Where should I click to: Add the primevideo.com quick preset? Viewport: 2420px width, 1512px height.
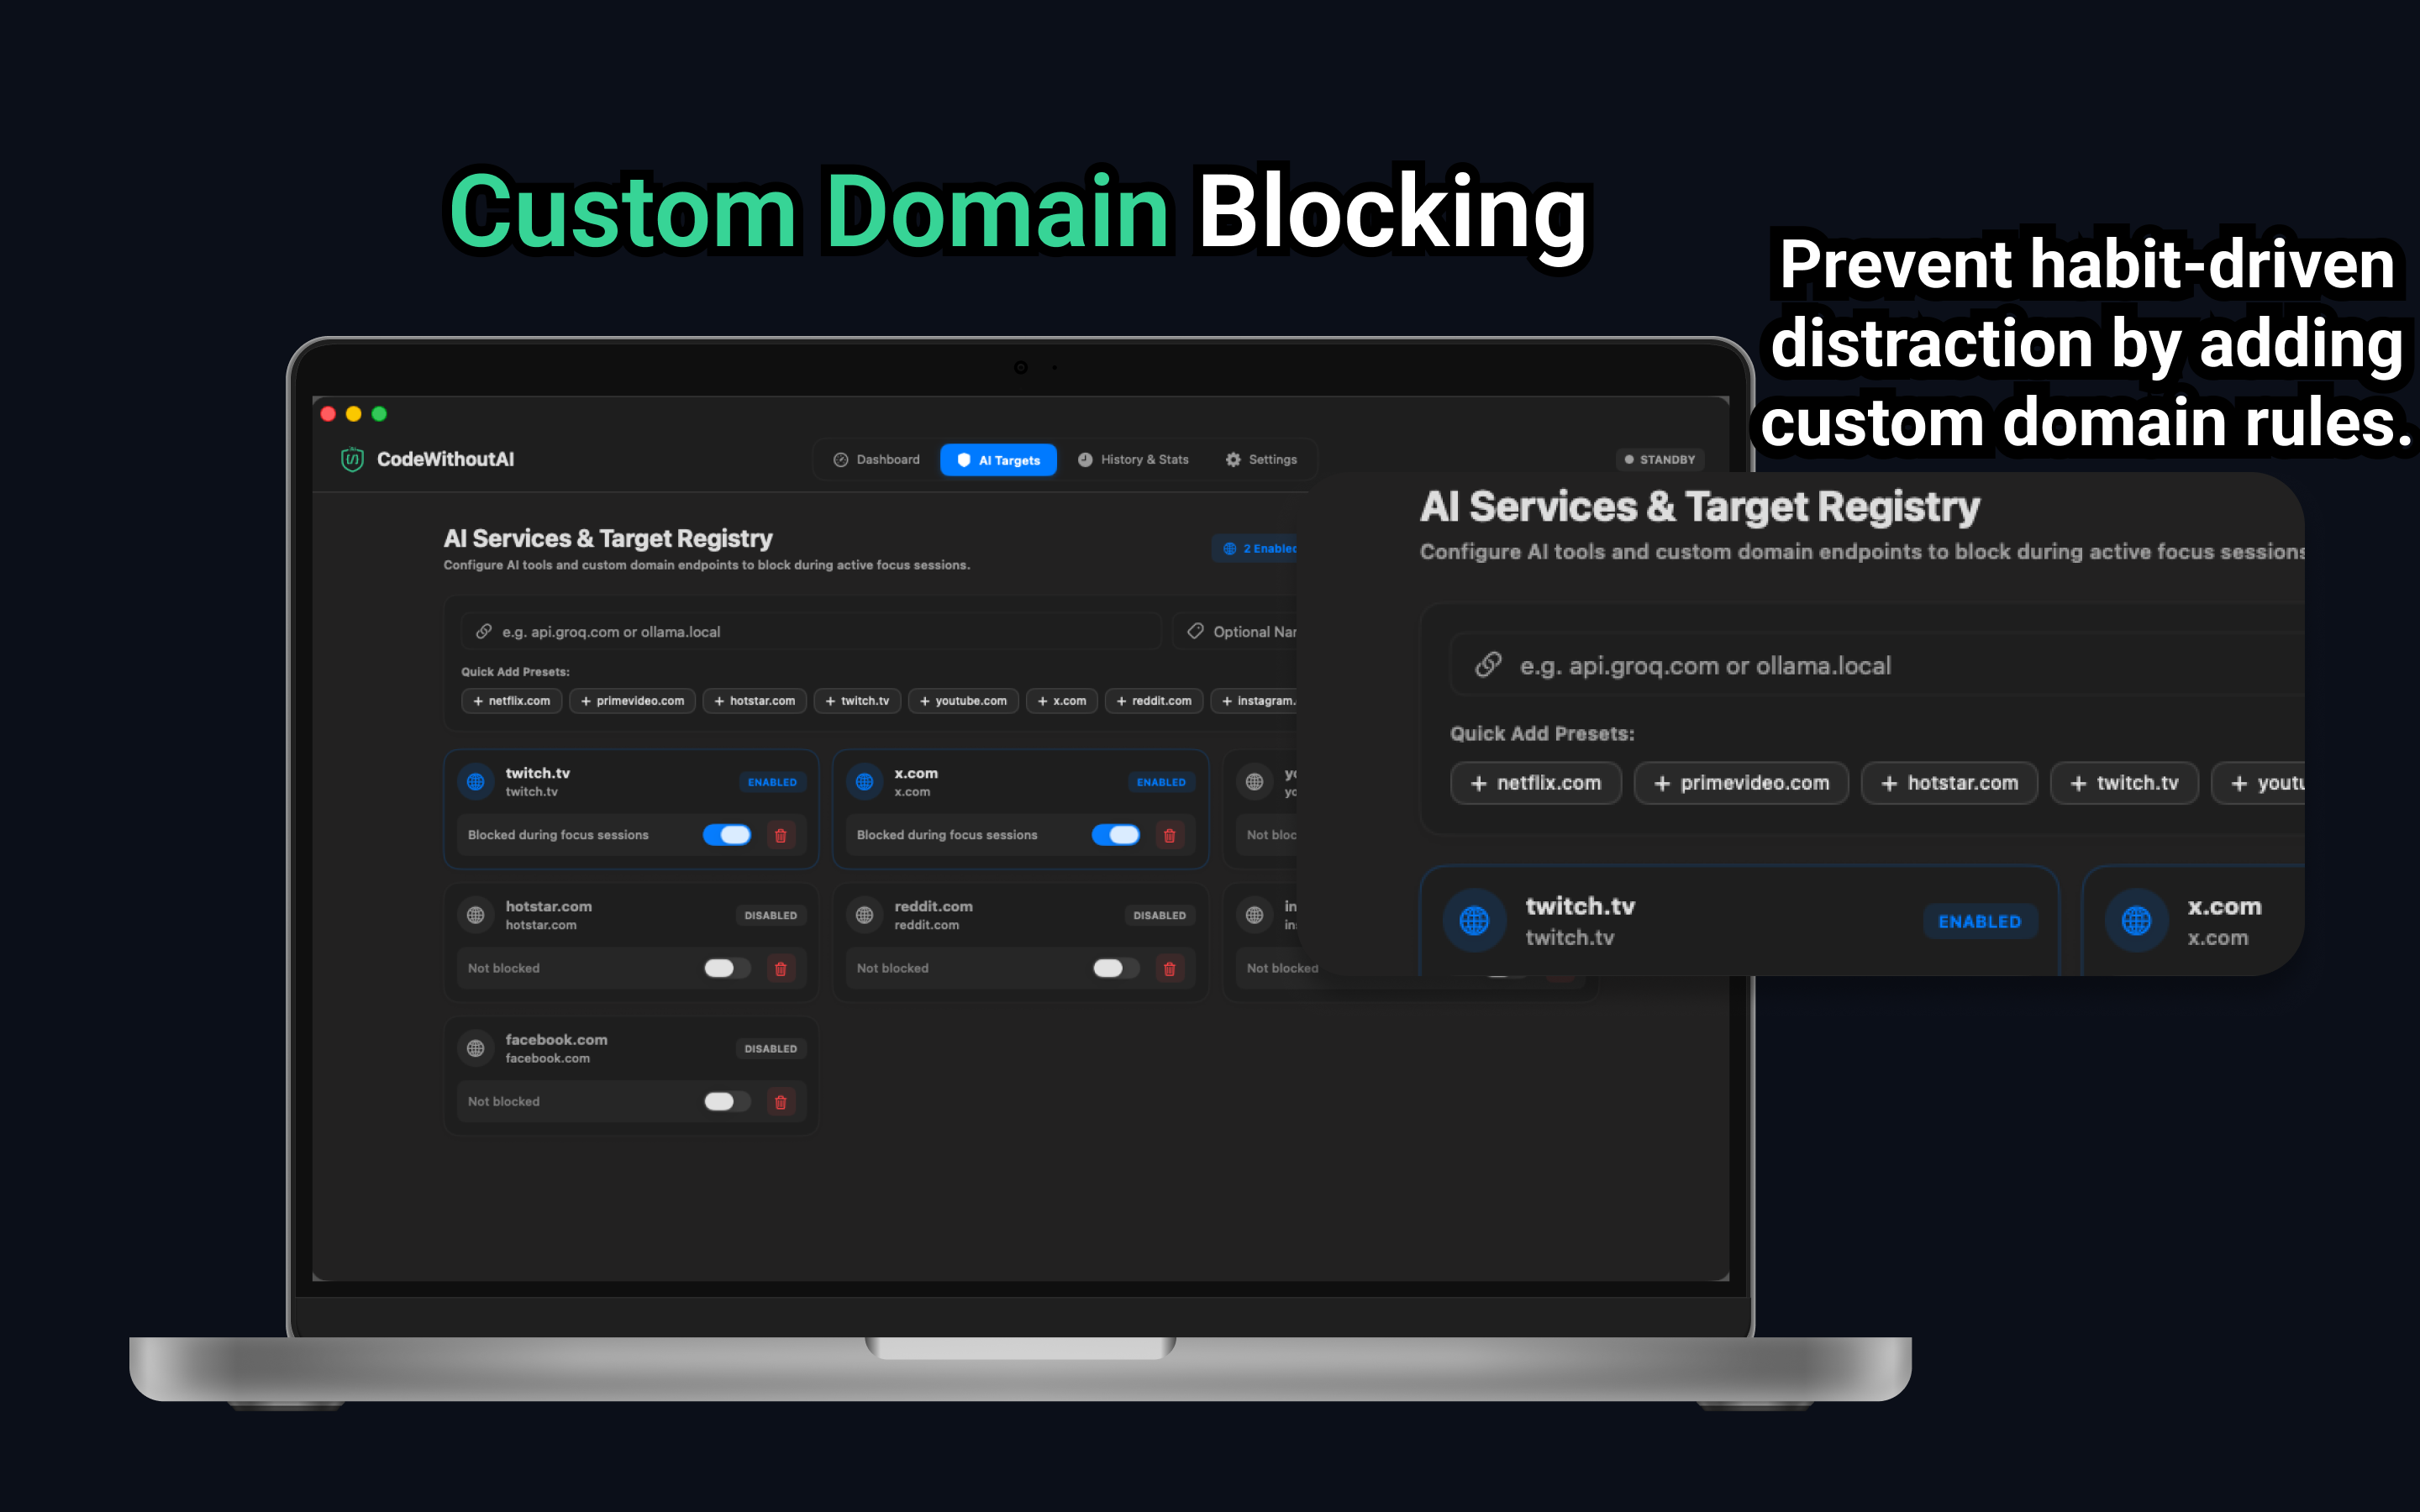[633, 701]
